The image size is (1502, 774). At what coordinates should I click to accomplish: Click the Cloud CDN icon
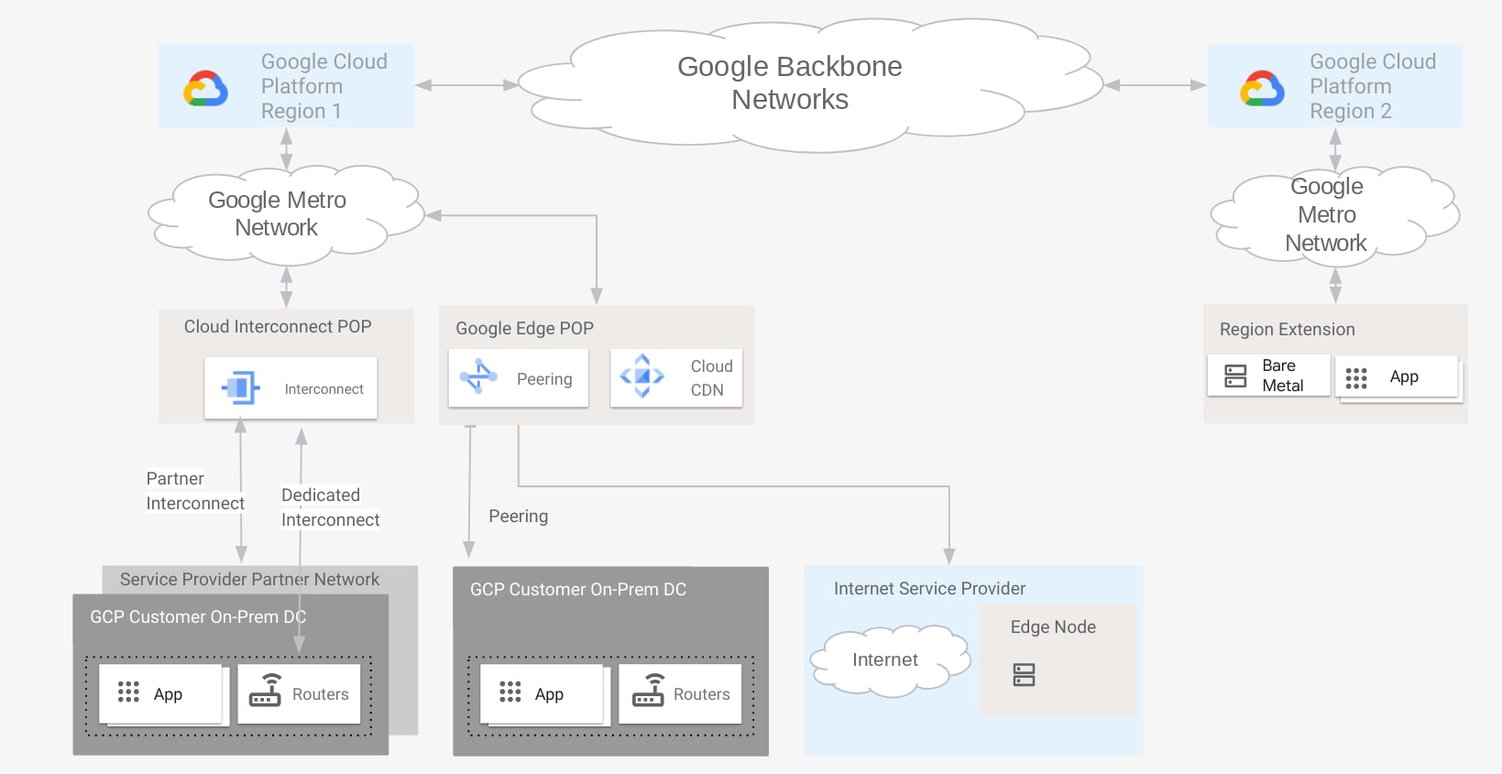click(641, 377)
